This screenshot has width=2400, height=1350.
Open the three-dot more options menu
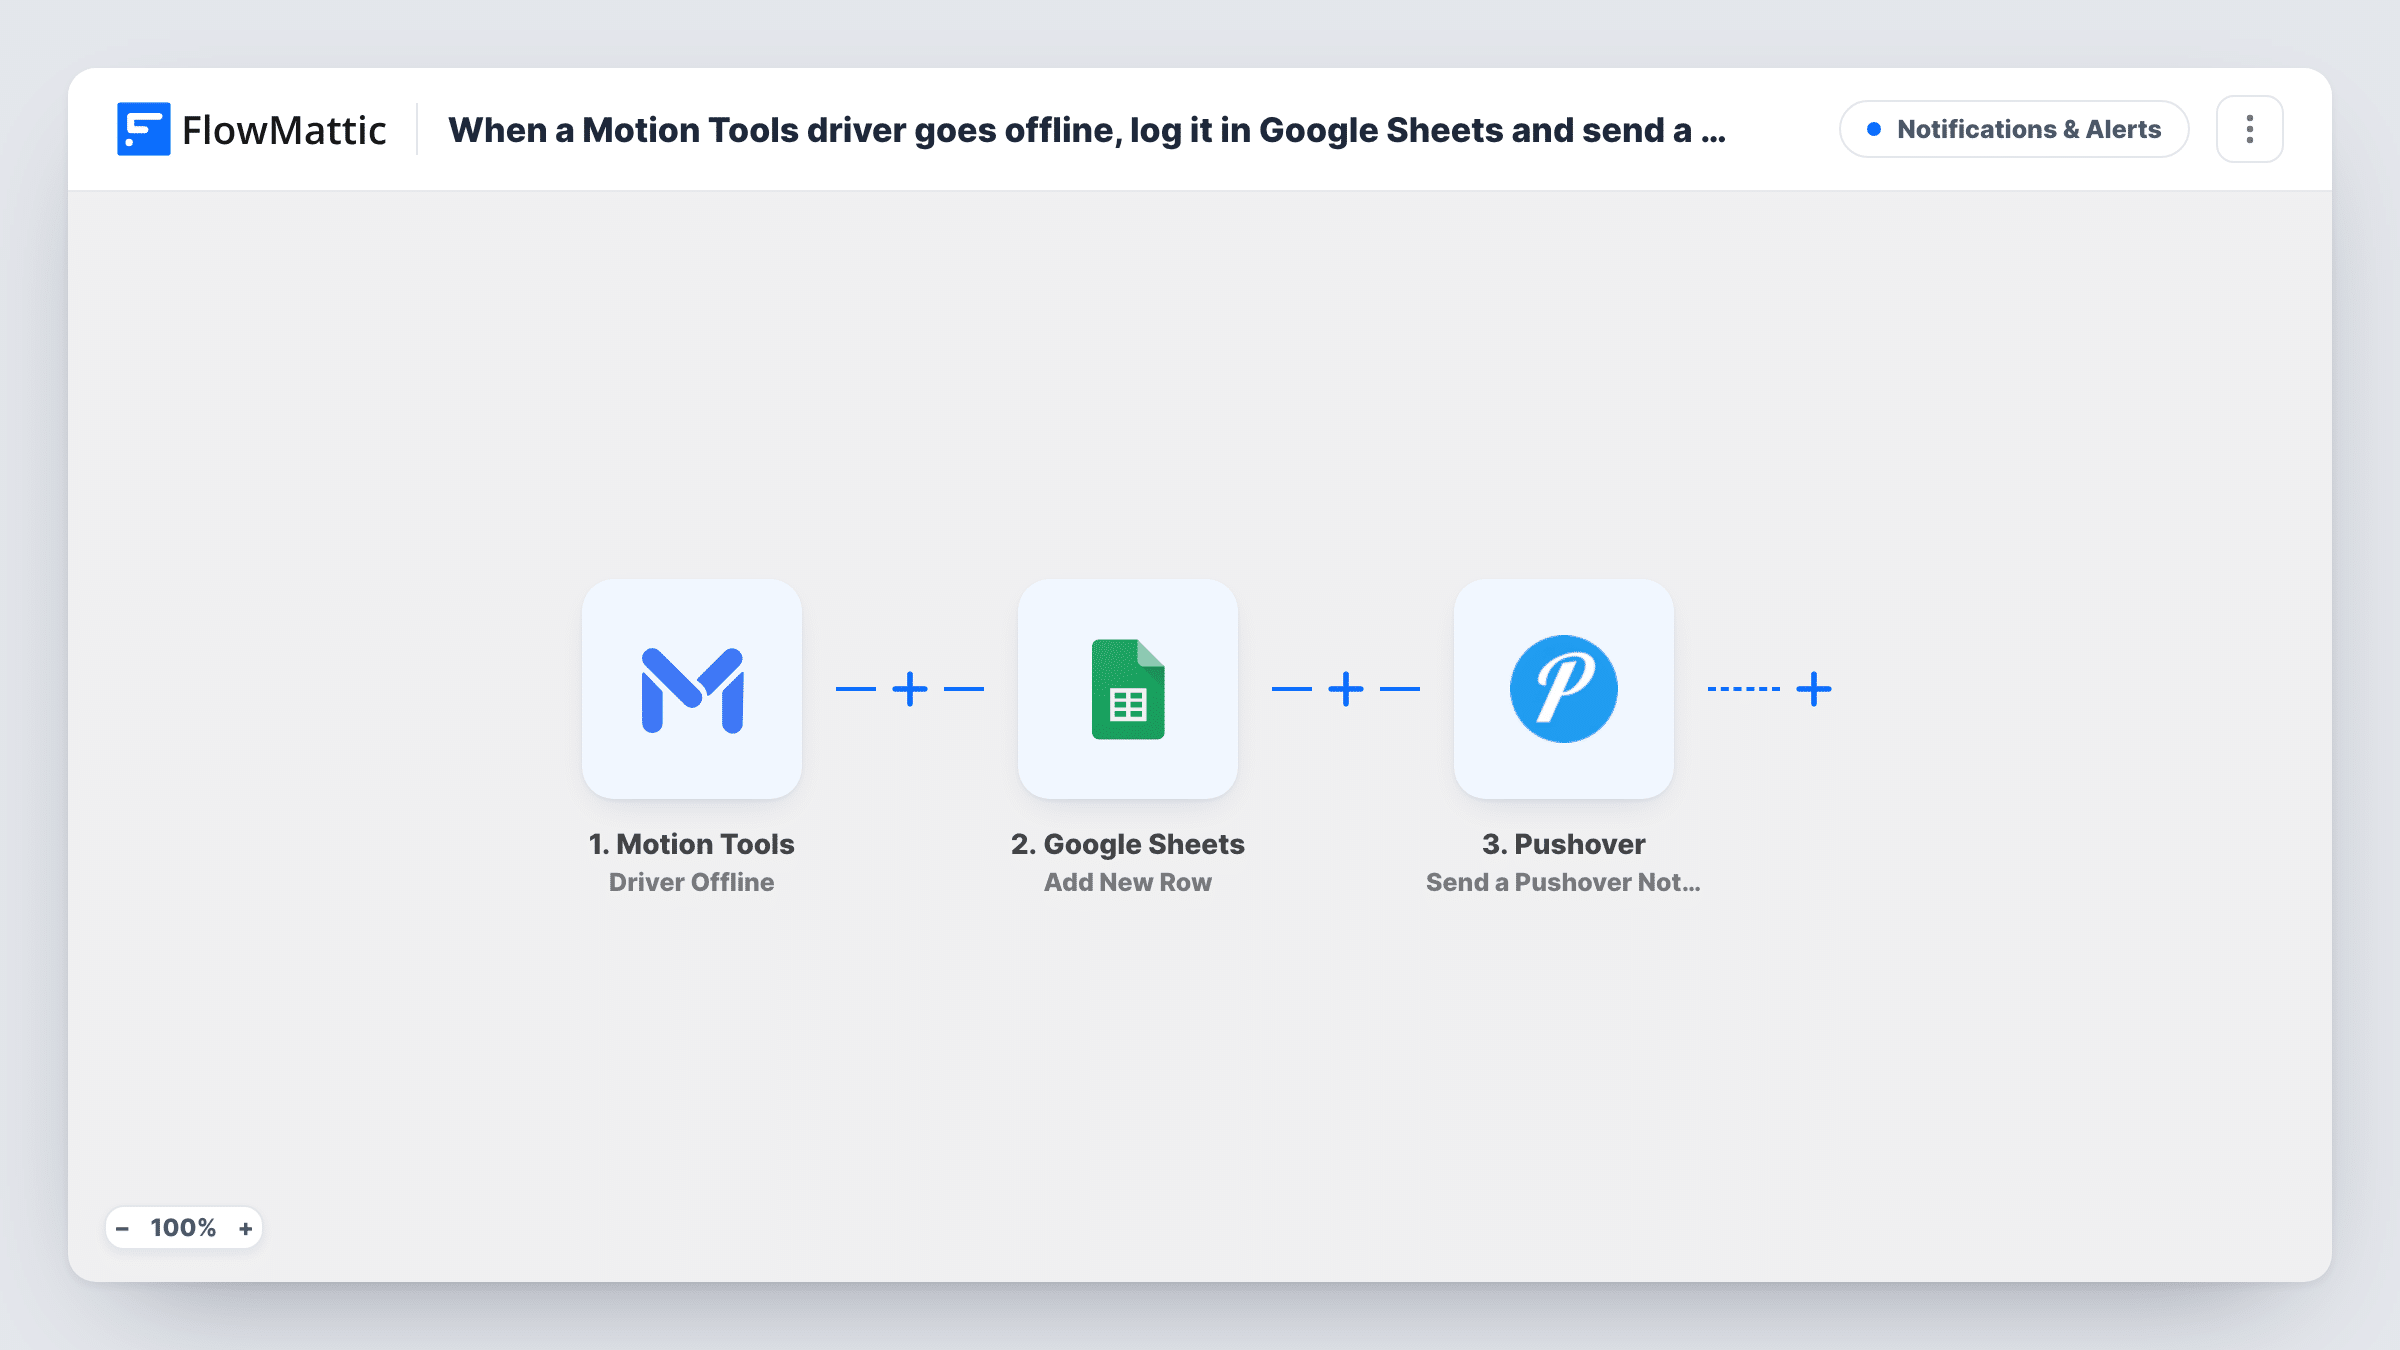pos(2250,129)
